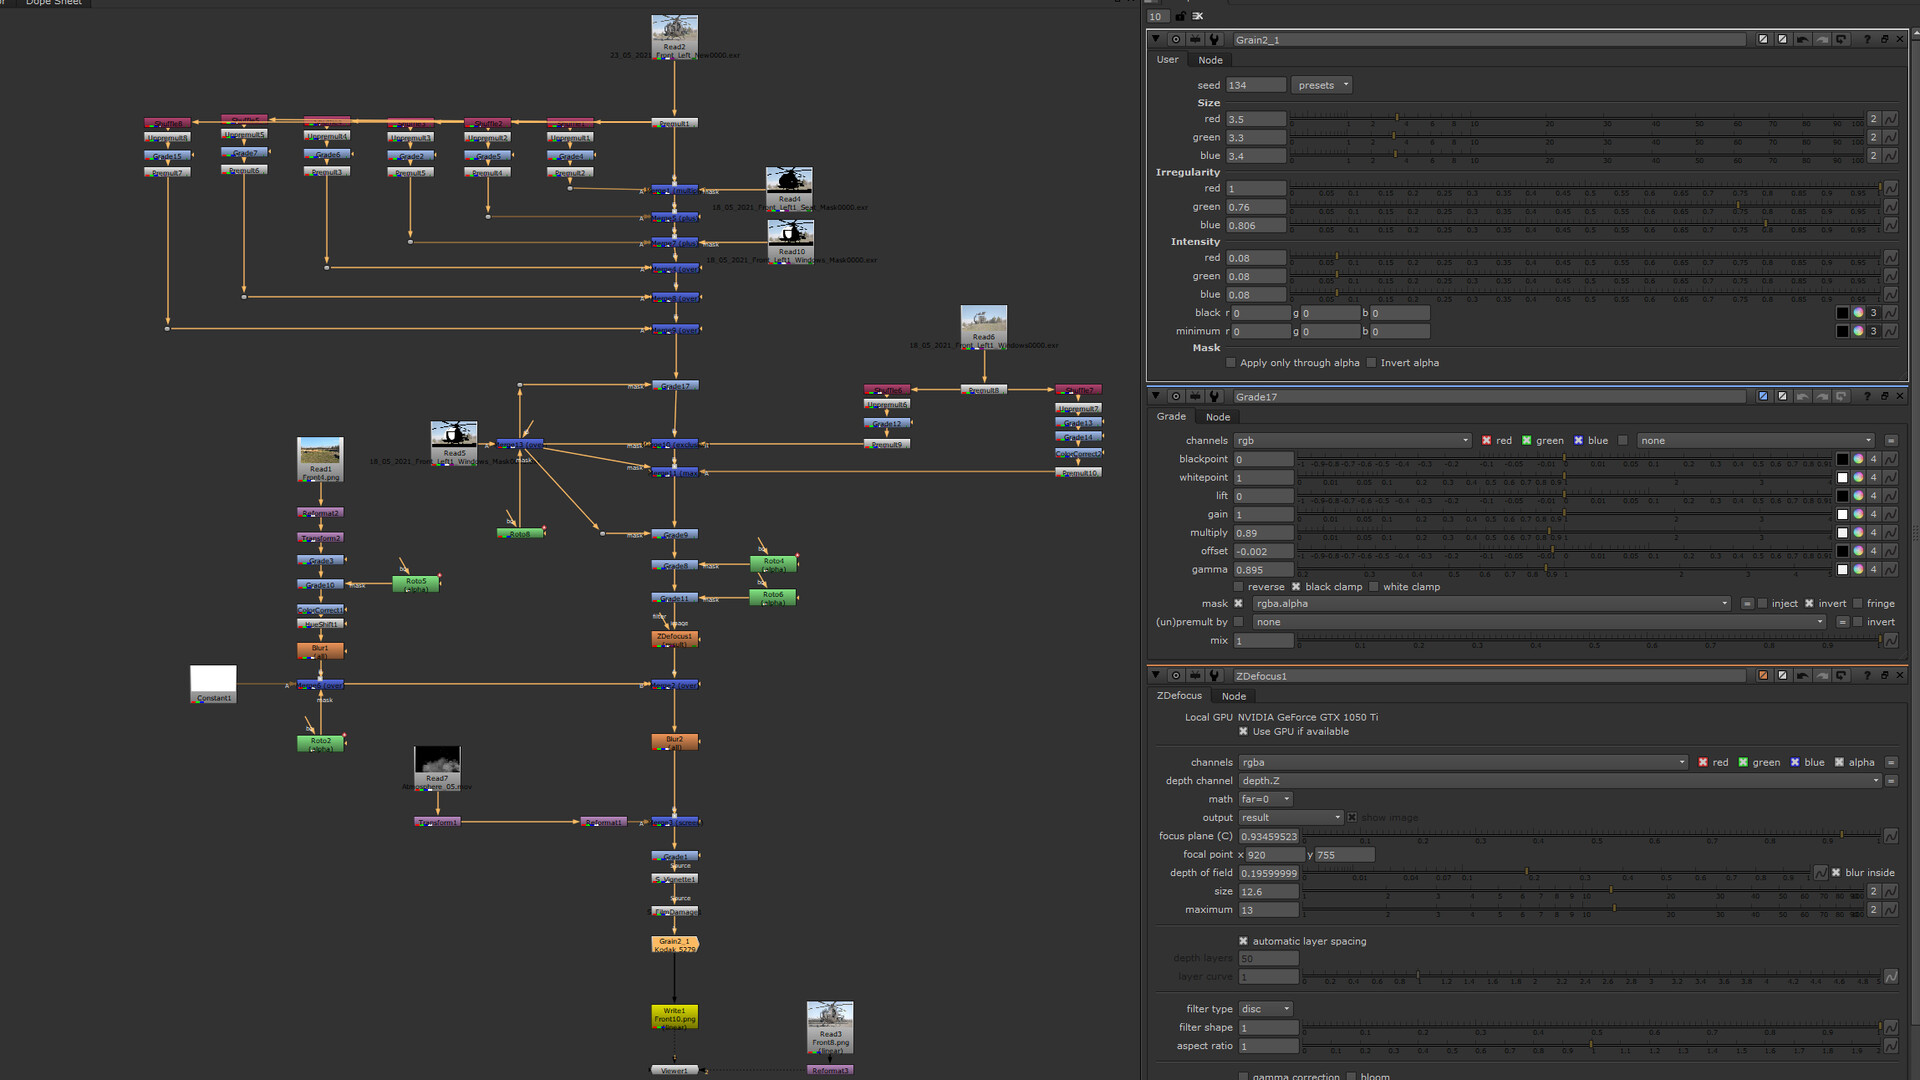Float the Grade17 properties panel
Image resolution: width=1920 pixels, height=1080 pixels.
tap(1884, 397)
